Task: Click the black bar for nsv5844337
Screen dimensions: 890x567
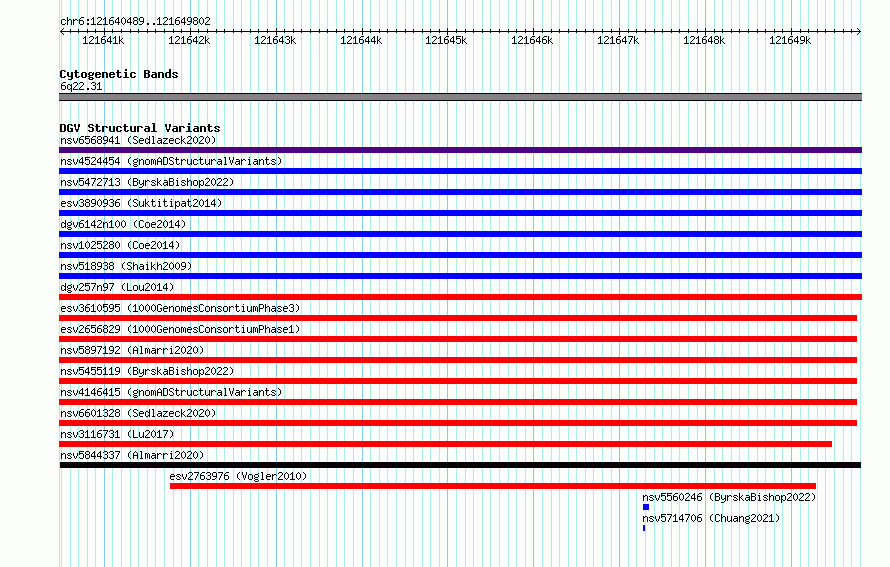Action: [x=460, y=465]
